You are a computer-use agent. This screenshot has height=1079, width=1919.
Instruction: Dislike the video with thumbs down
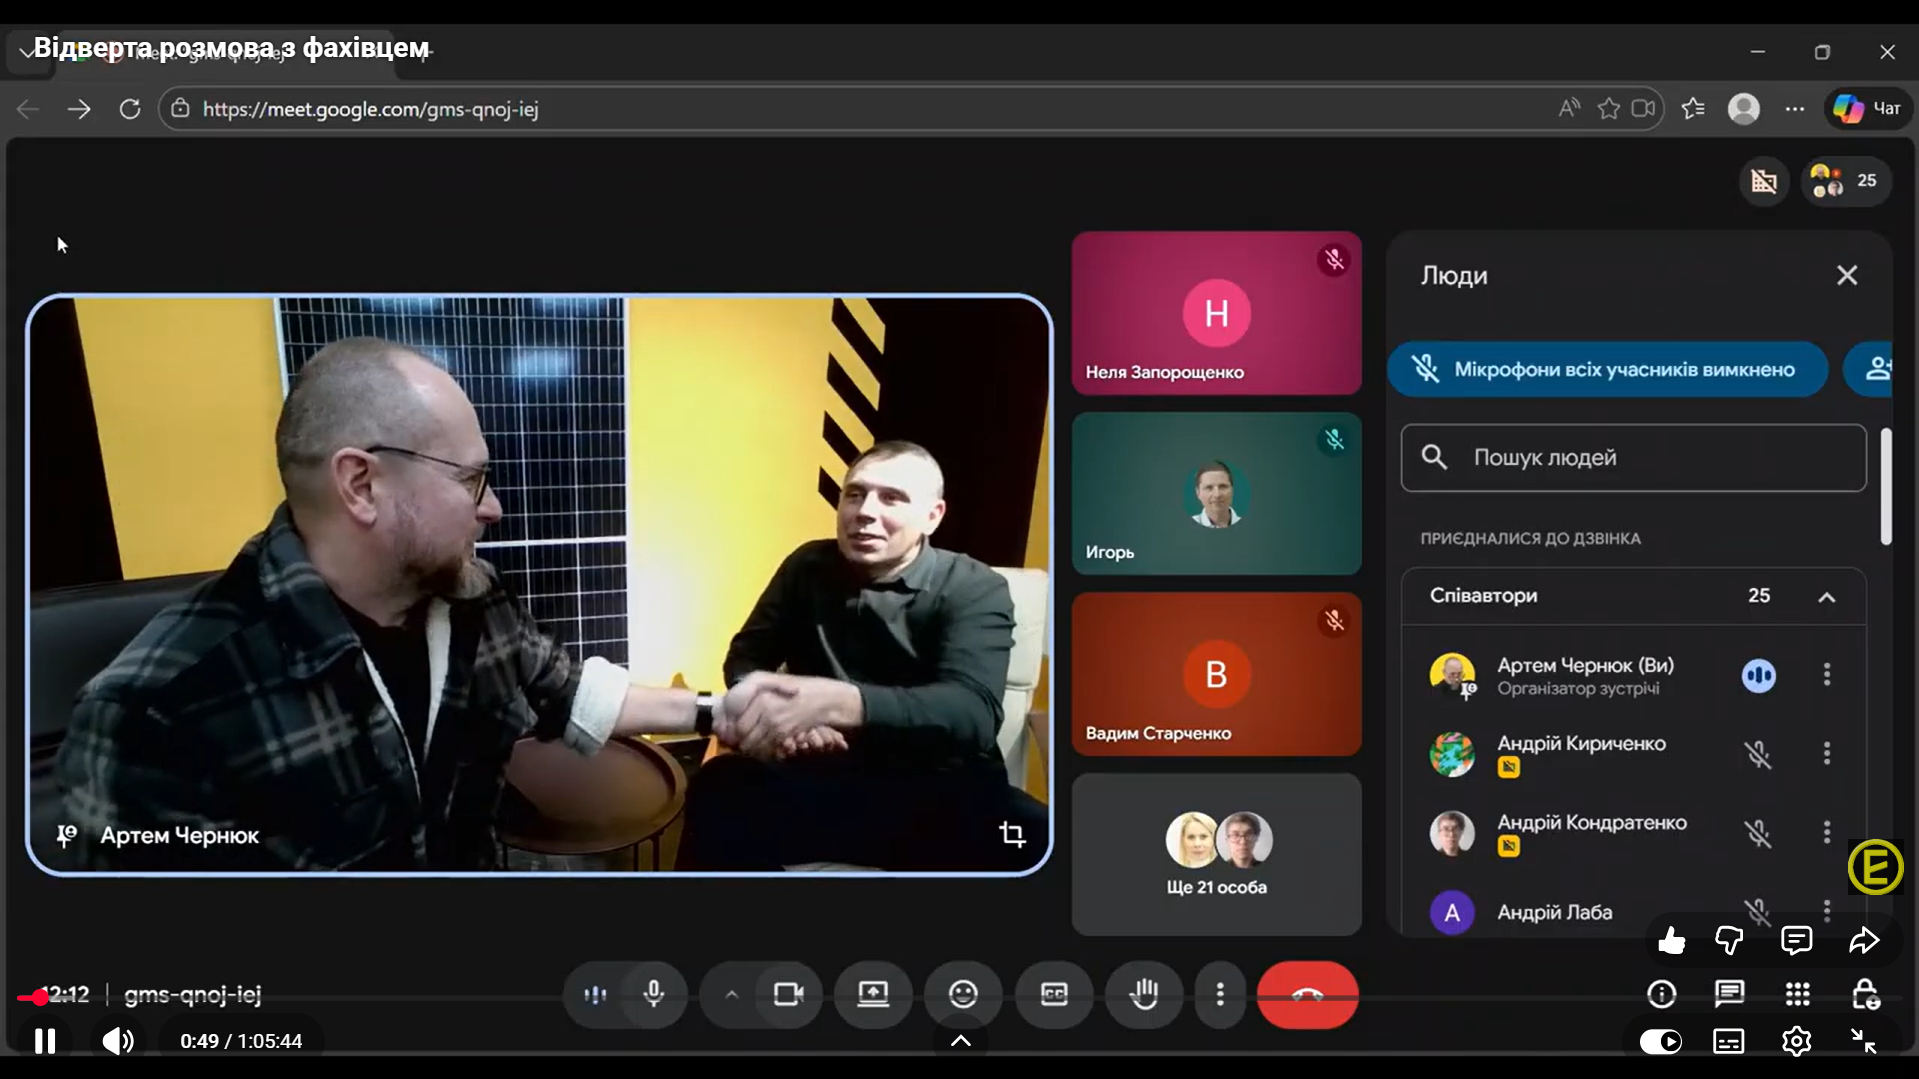coord(1729,940)
